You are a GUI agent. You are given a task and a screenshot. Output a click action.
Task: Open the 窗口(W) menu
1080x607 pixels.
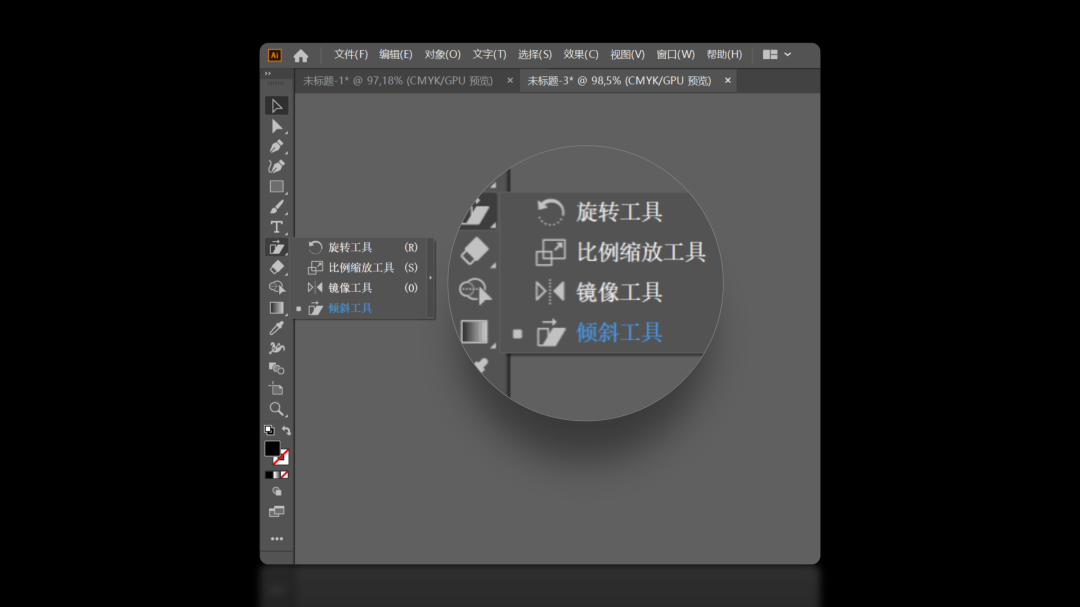[x=675, y=54]
